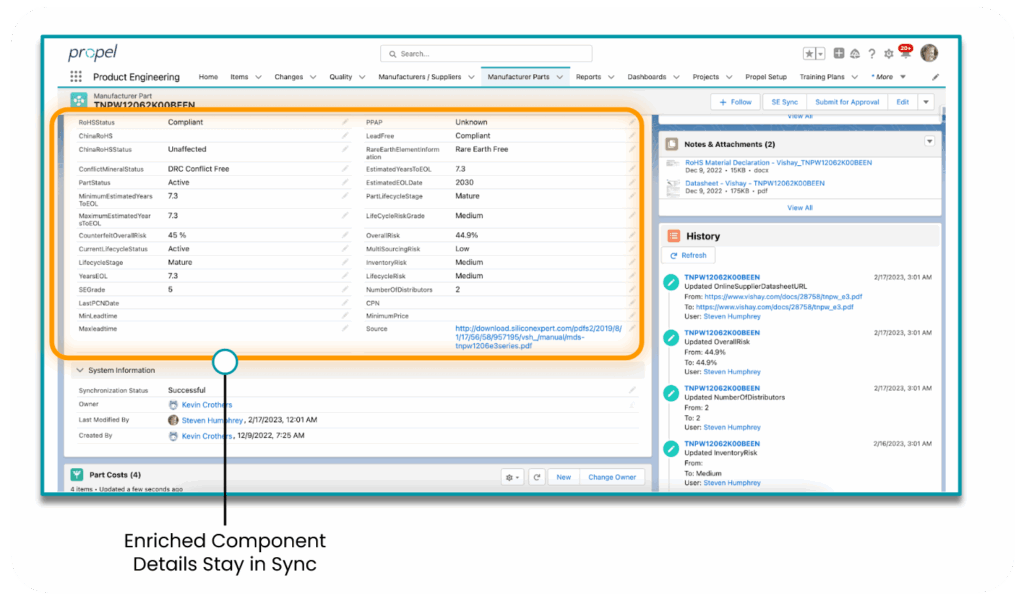Click the pencil edit icon for RoHSStatus
Image resolution: width=1024 pixels, height=596 pixels.
coord(345,123)
